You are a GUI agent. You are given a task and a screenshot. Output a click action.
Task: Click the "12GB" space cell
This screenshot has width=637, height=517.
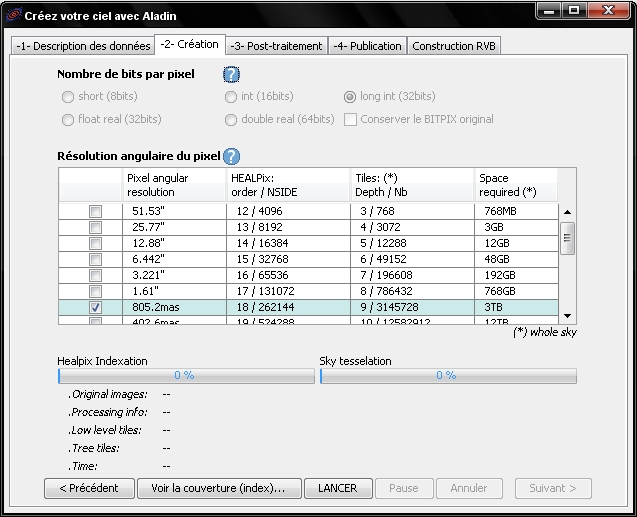click(516, 243)
